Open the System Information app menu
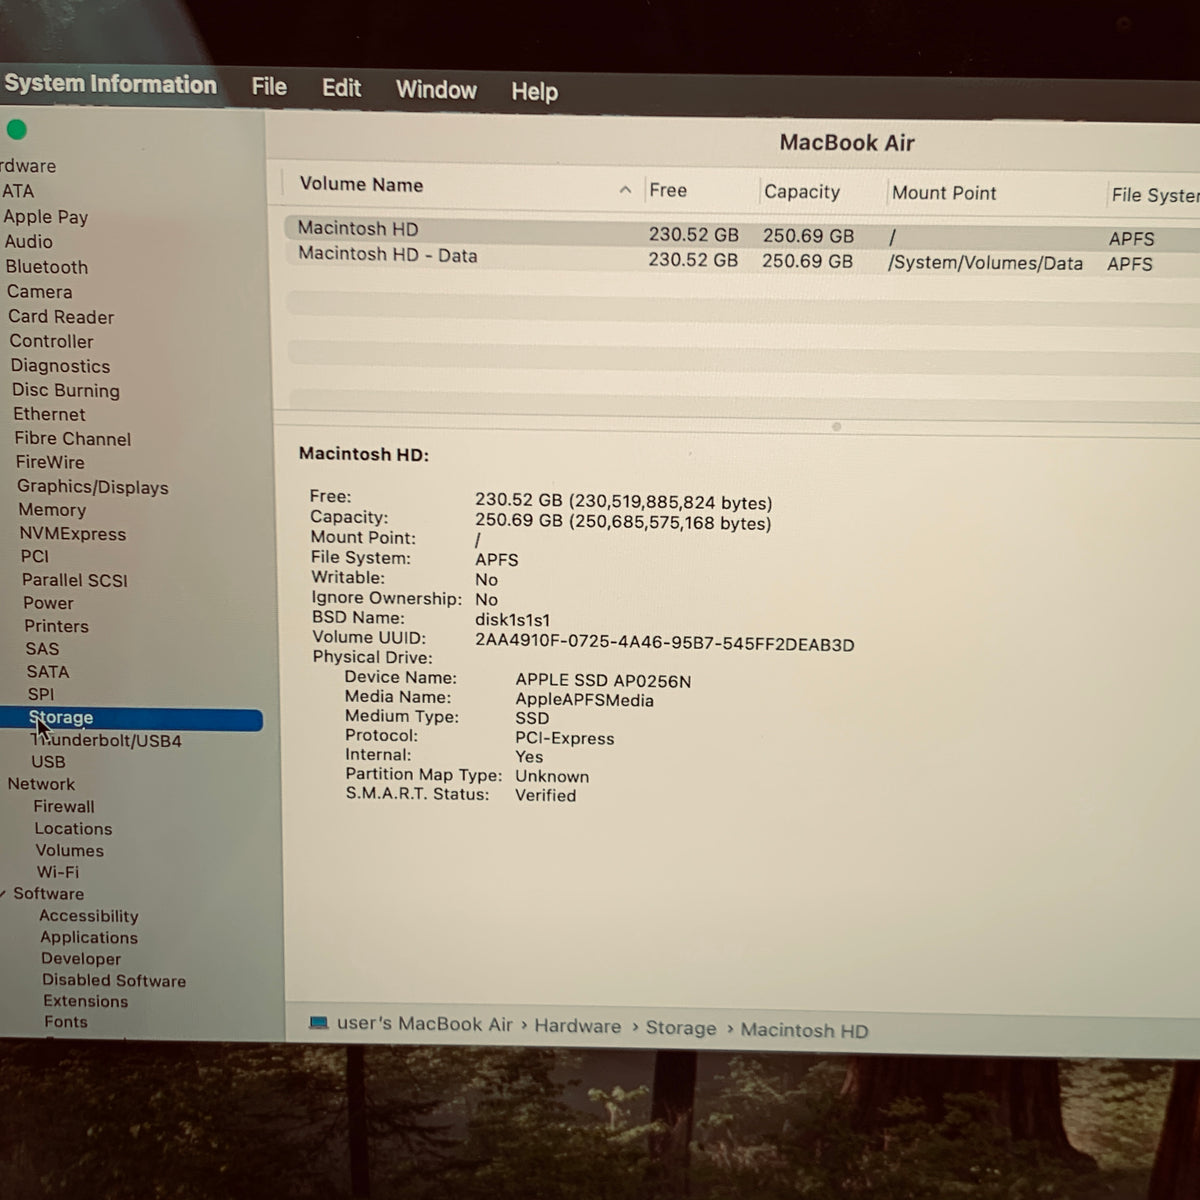 110,85
